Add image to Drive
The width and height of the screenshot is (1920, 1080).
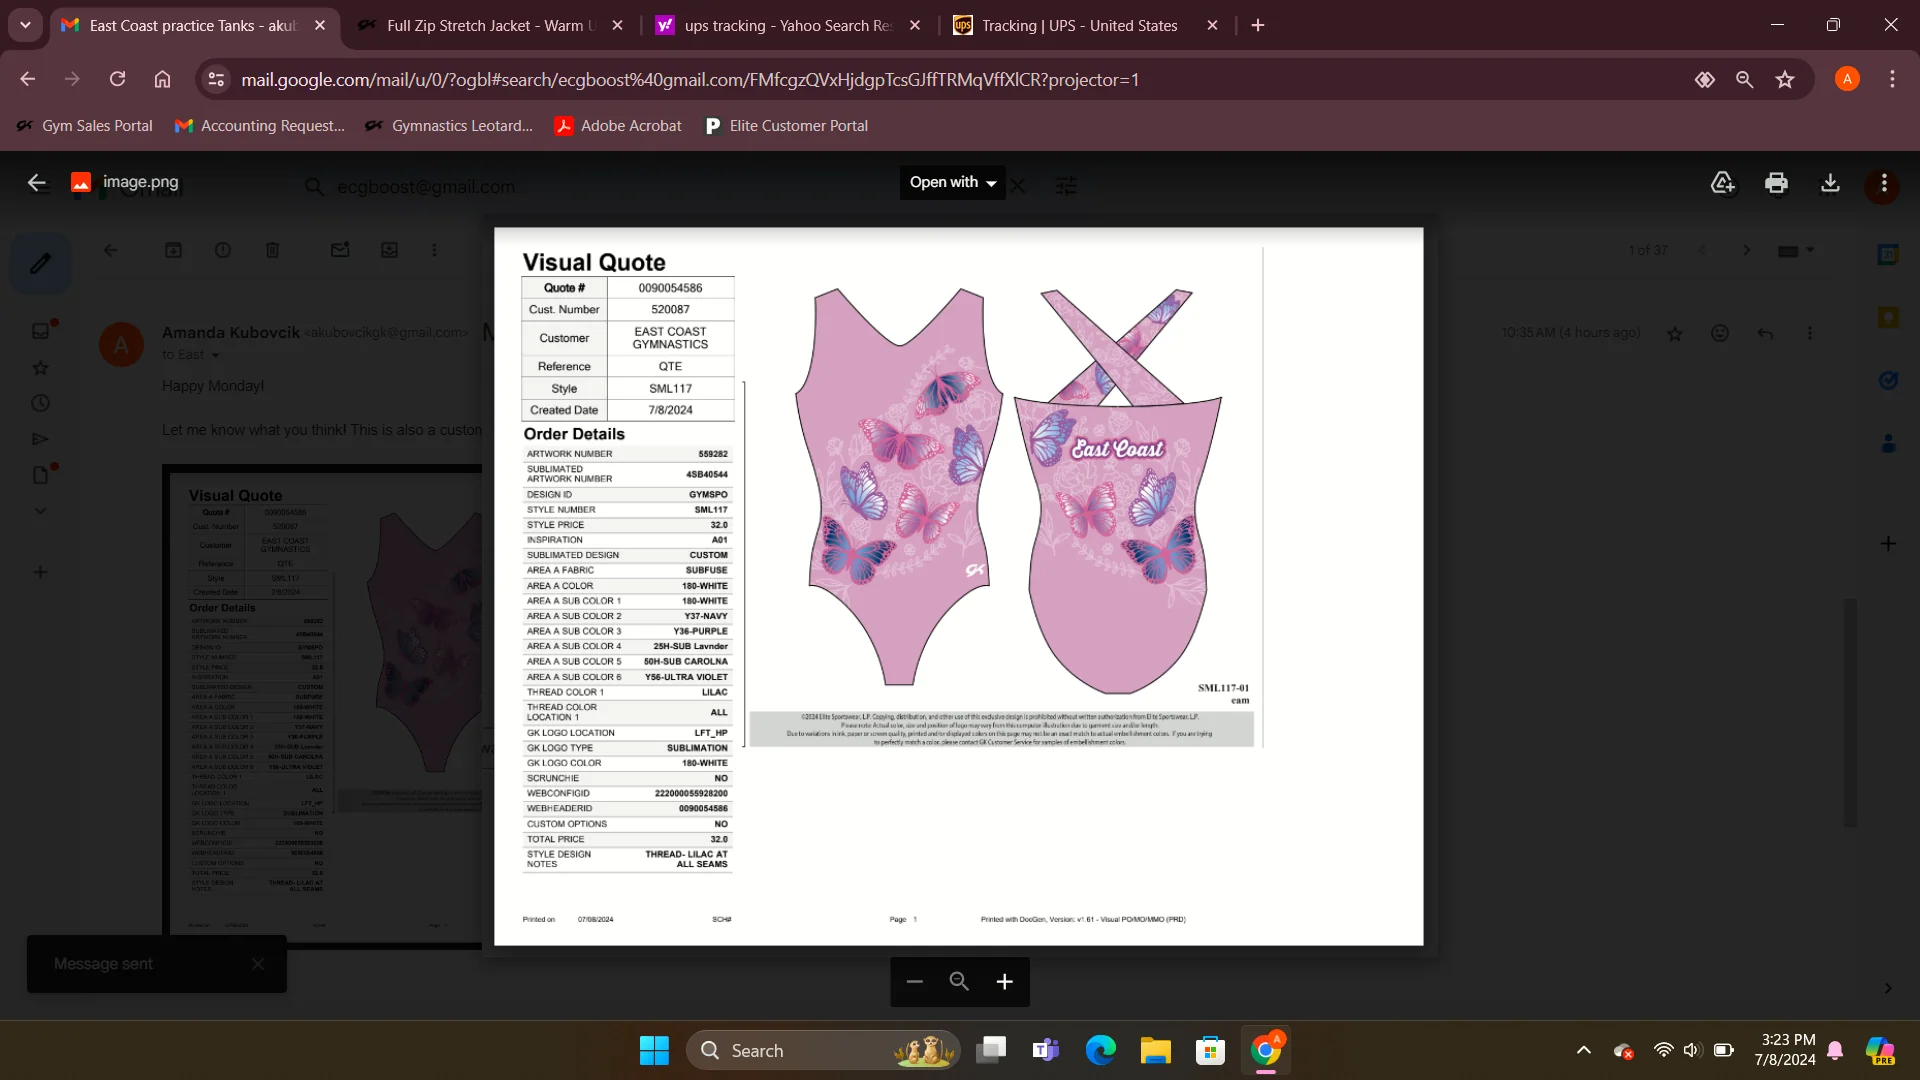click(x=1723, y=183)
